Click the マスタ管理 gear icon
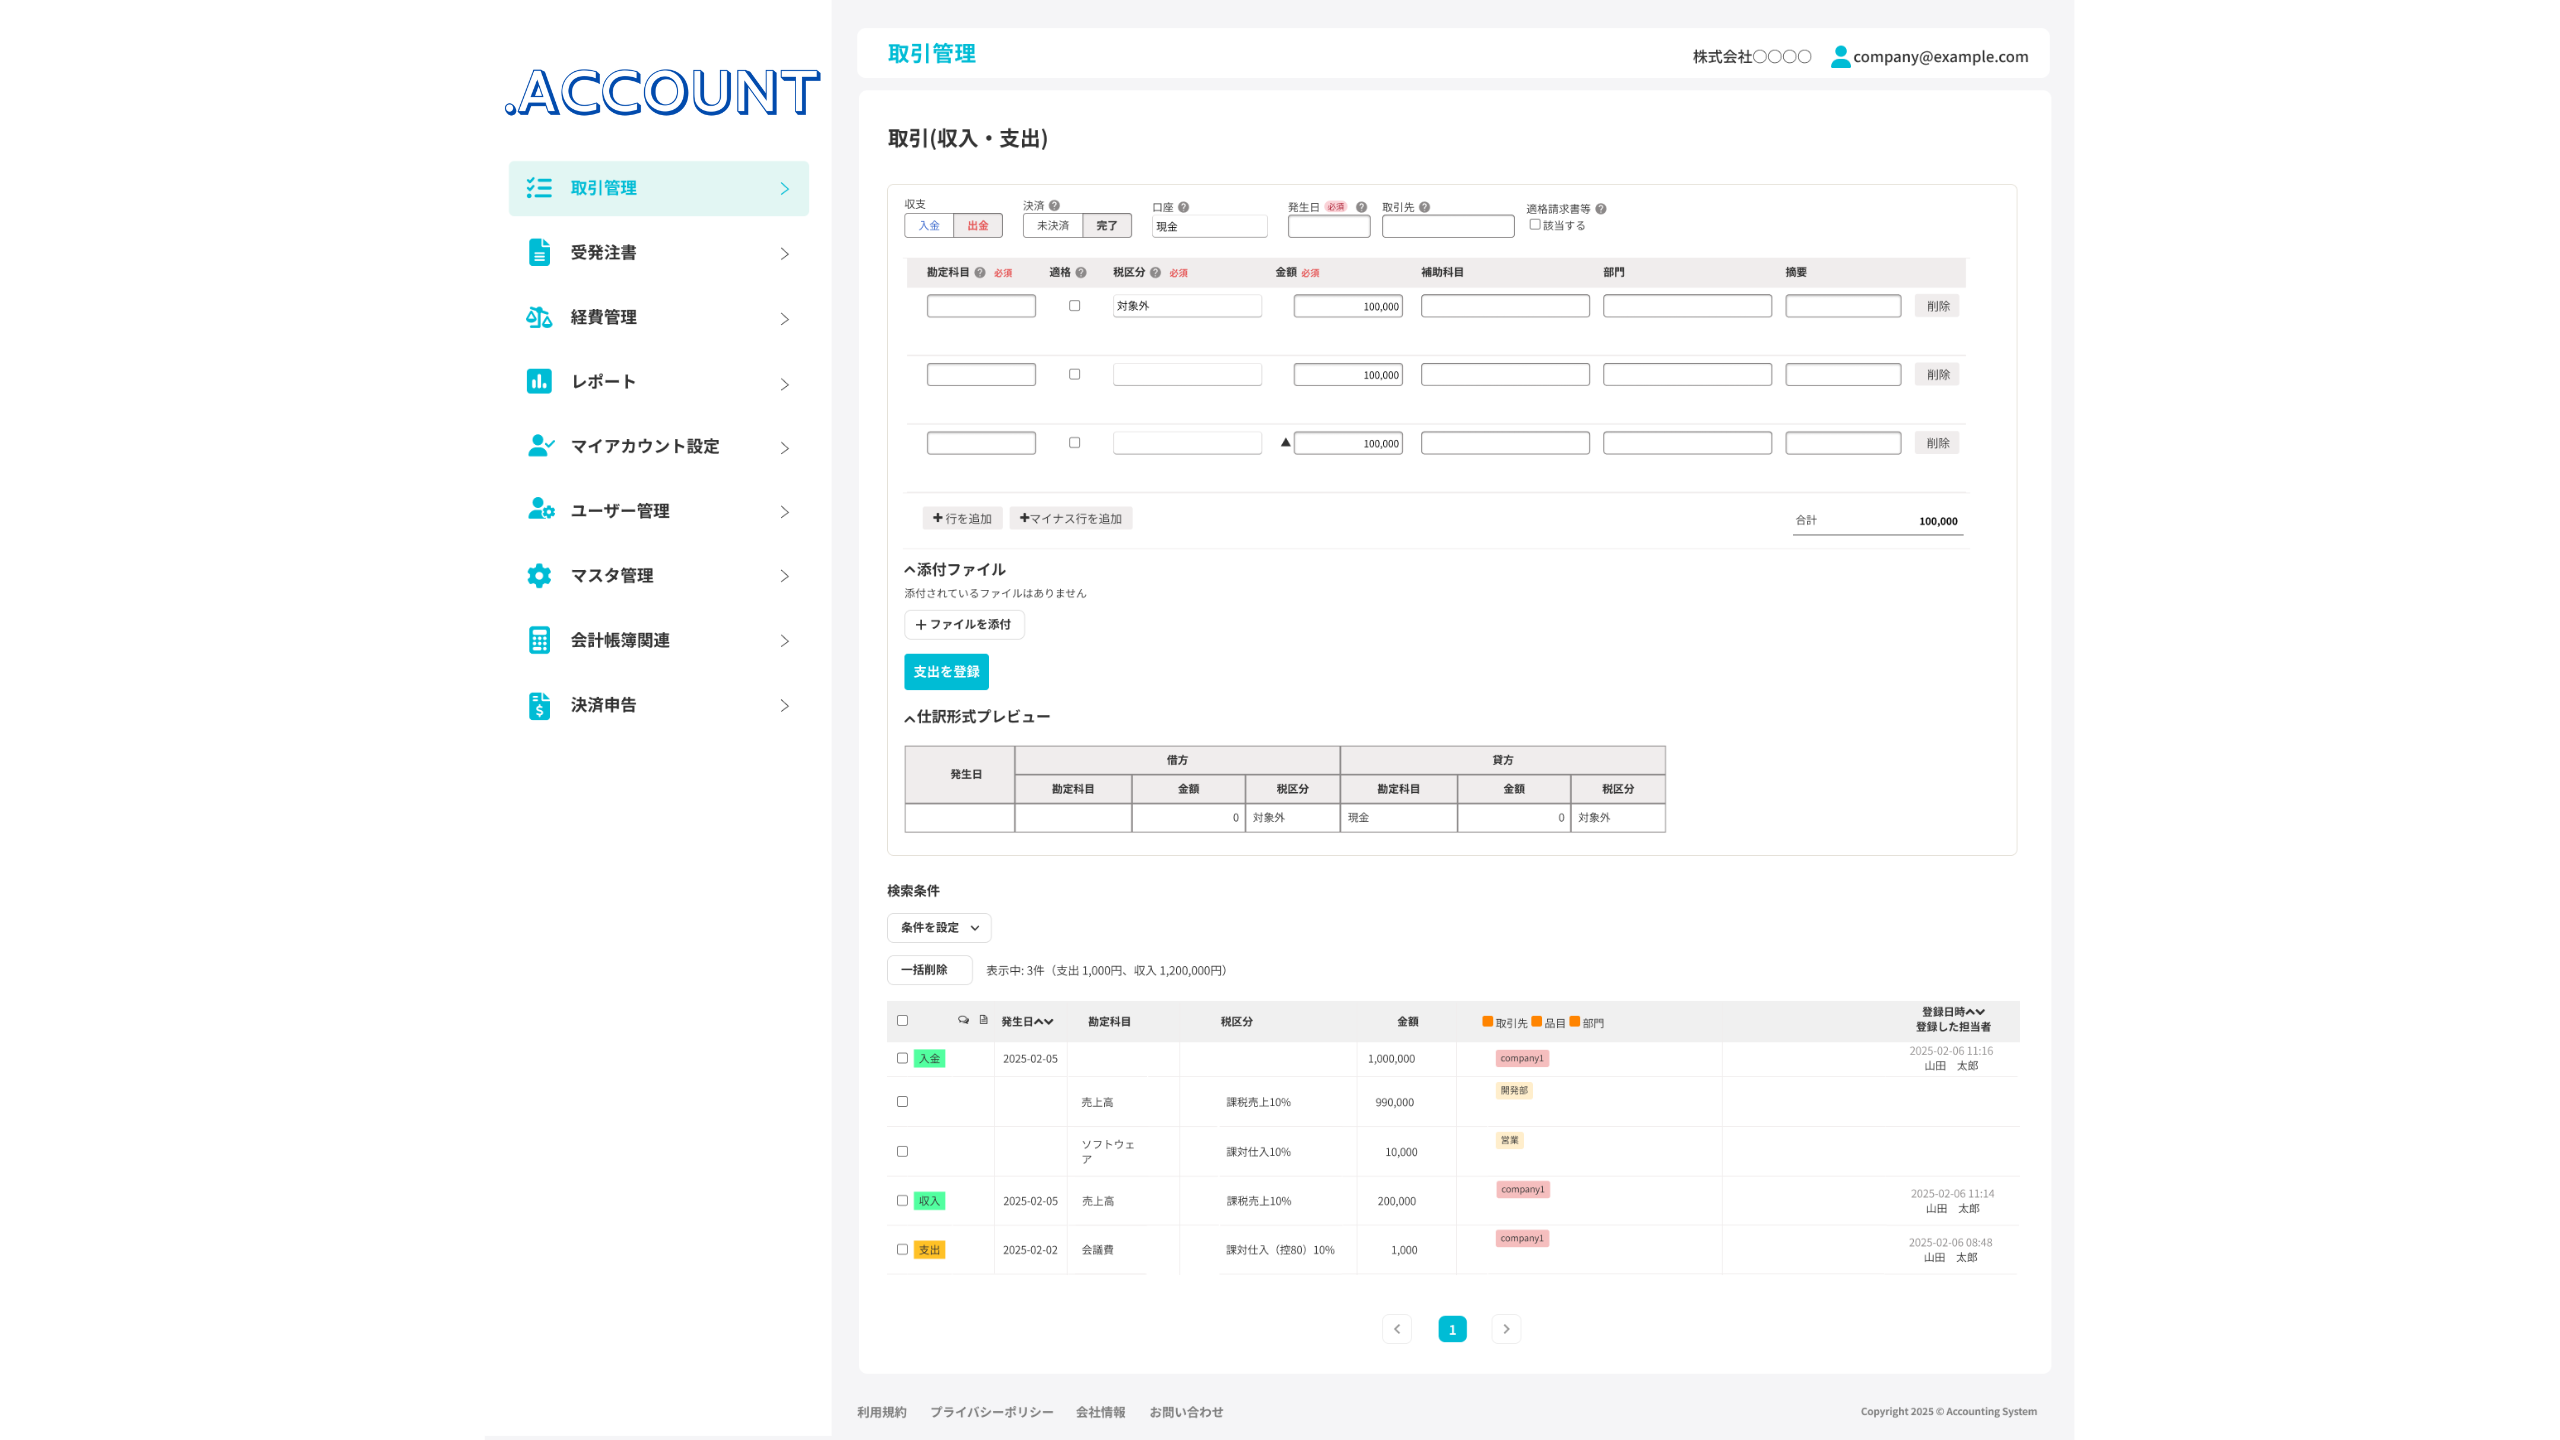 (539, 575)
